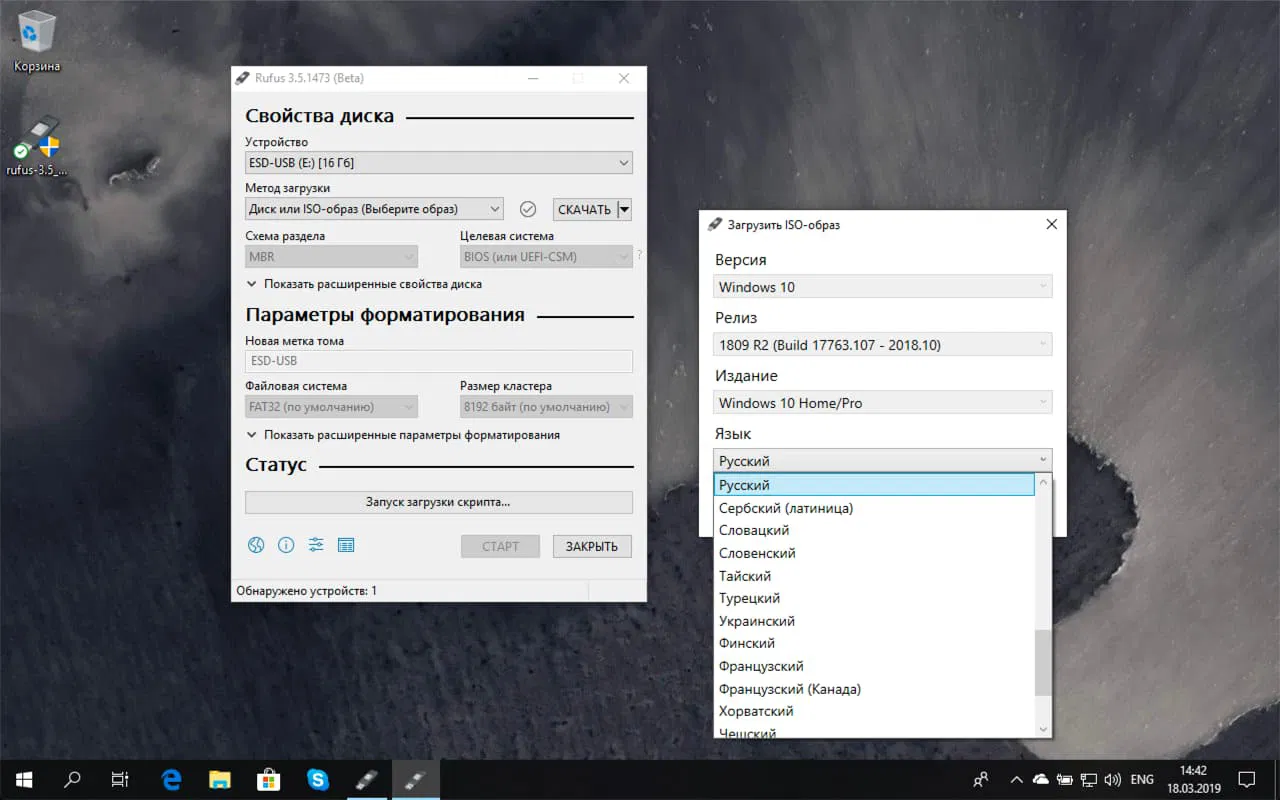Screen dimensions: 1280x800
Task: Open the arrow next to СКАЧАТЬ button
Action: [x=625, y=209]
